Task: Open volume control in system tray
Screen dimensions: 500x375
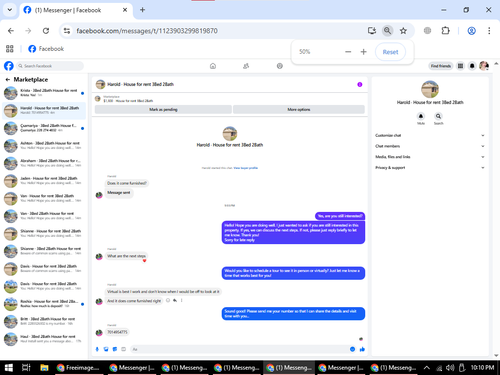Action: [x=450, y=368]
